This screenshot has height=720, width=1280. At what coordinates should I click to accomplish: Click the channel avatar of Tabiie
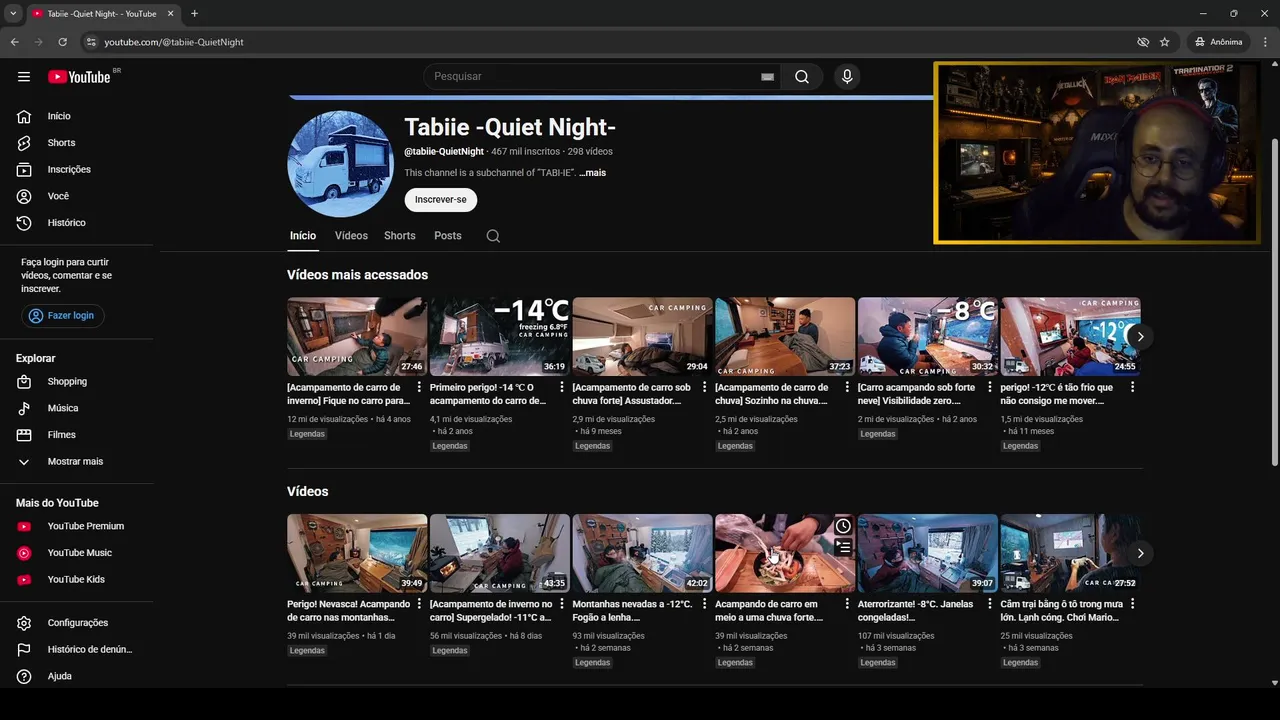[340, 164]
